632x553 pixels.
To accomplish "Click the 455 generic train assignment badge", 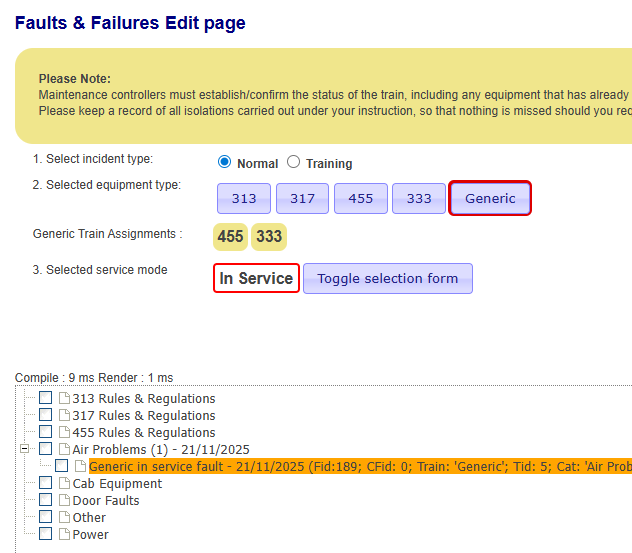I will pyautogui.click(x=231, y=237).
